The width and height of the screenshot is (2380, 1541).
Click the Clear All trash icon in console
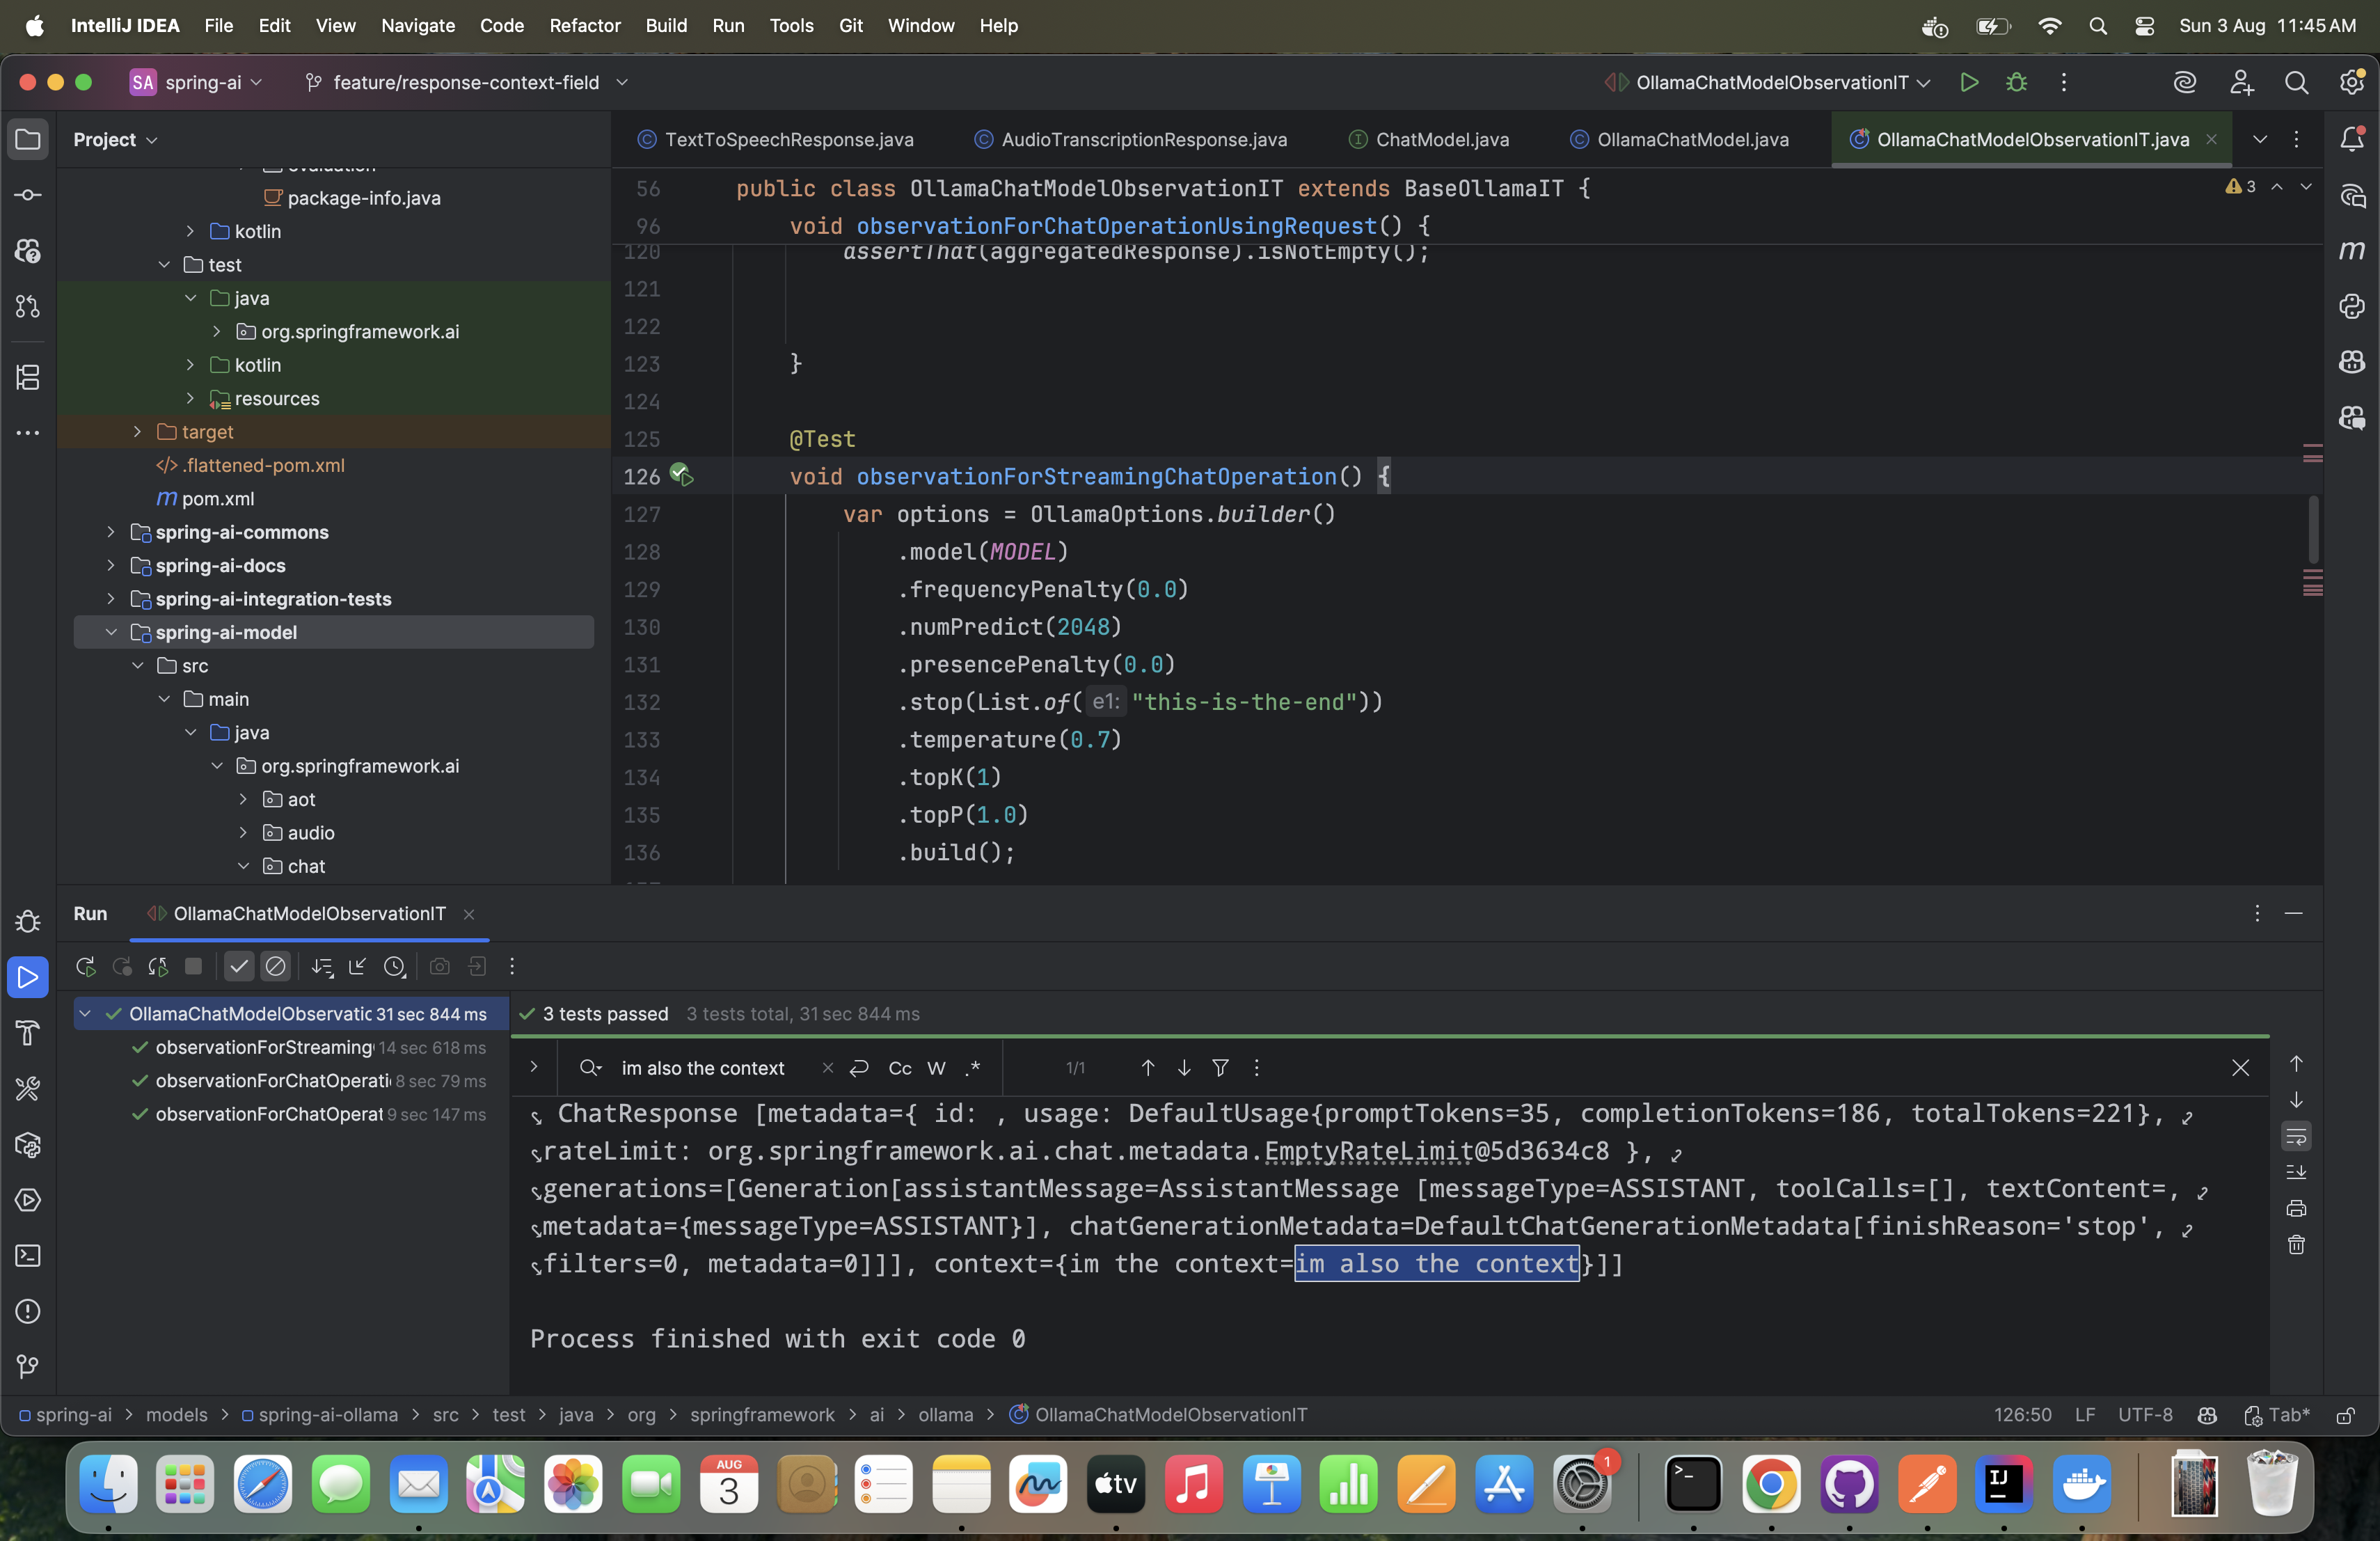(x=2296, y=1244)
